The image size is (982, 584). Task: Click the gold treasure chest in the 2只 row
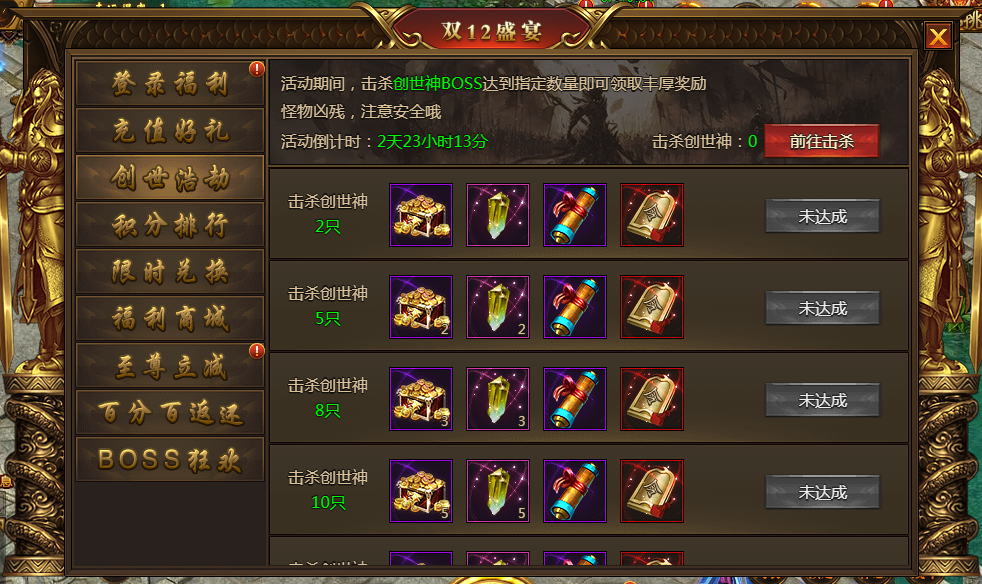[421, 215]
